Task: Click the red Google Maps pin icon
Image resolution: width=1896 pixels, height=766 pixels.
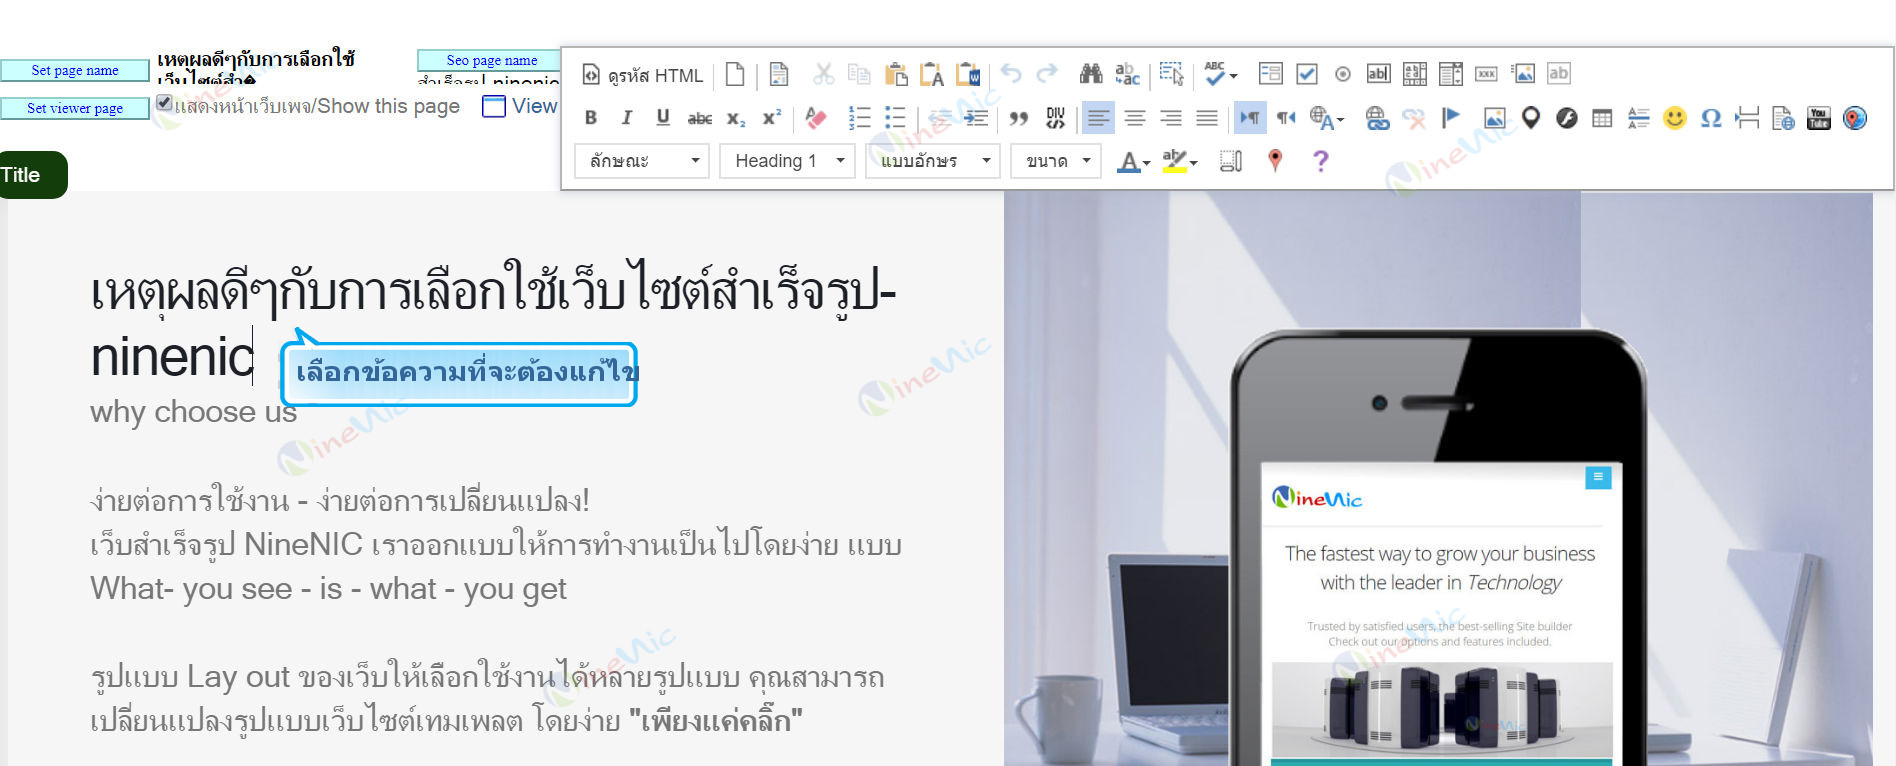Action: click(1275, 161)
